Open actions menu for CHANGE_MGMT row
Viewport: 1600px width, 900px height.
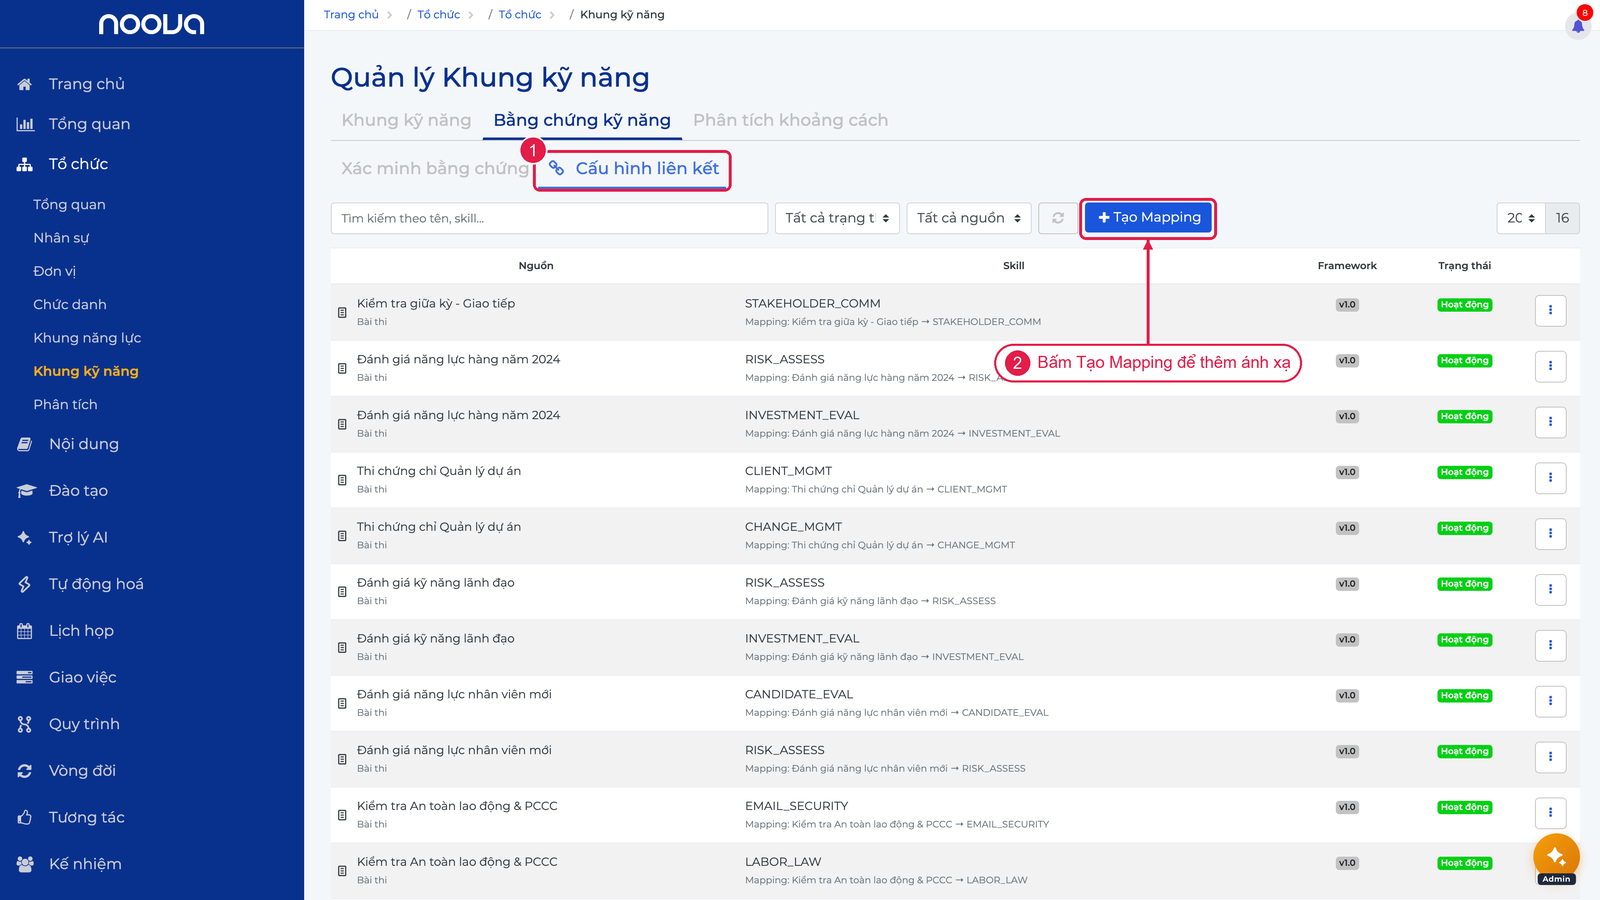[1550, 534]
